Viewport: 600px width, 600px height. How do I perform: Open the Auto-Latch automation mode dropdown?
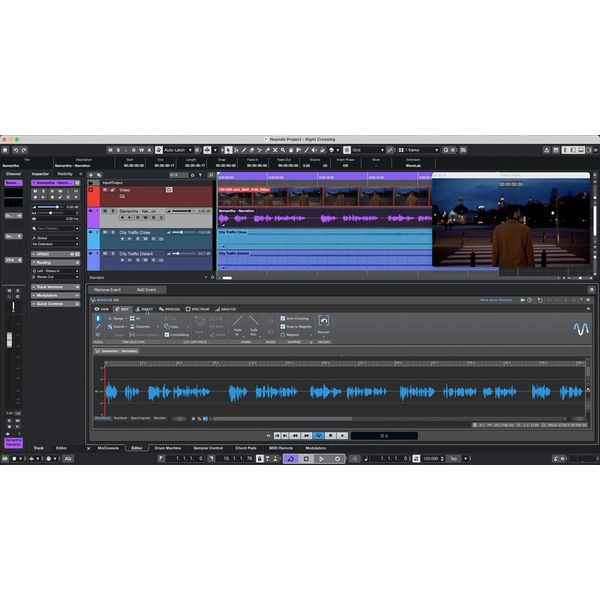tap(180, 149)
